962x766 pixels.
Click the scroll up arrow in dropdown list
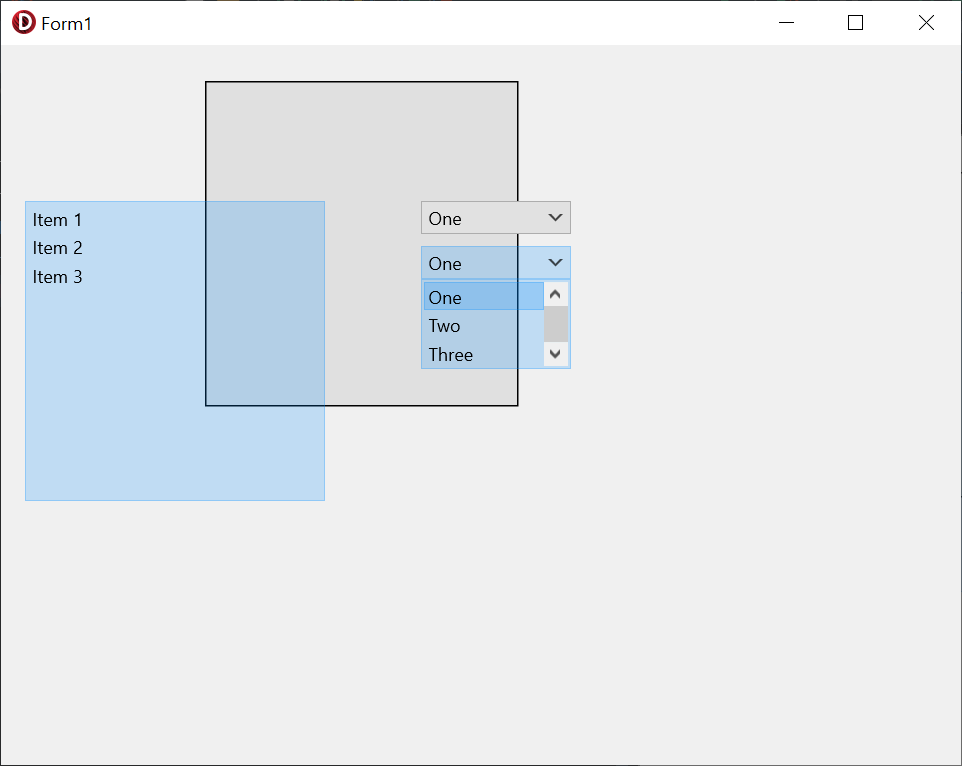pyautogui.click(x=555, y=294)
